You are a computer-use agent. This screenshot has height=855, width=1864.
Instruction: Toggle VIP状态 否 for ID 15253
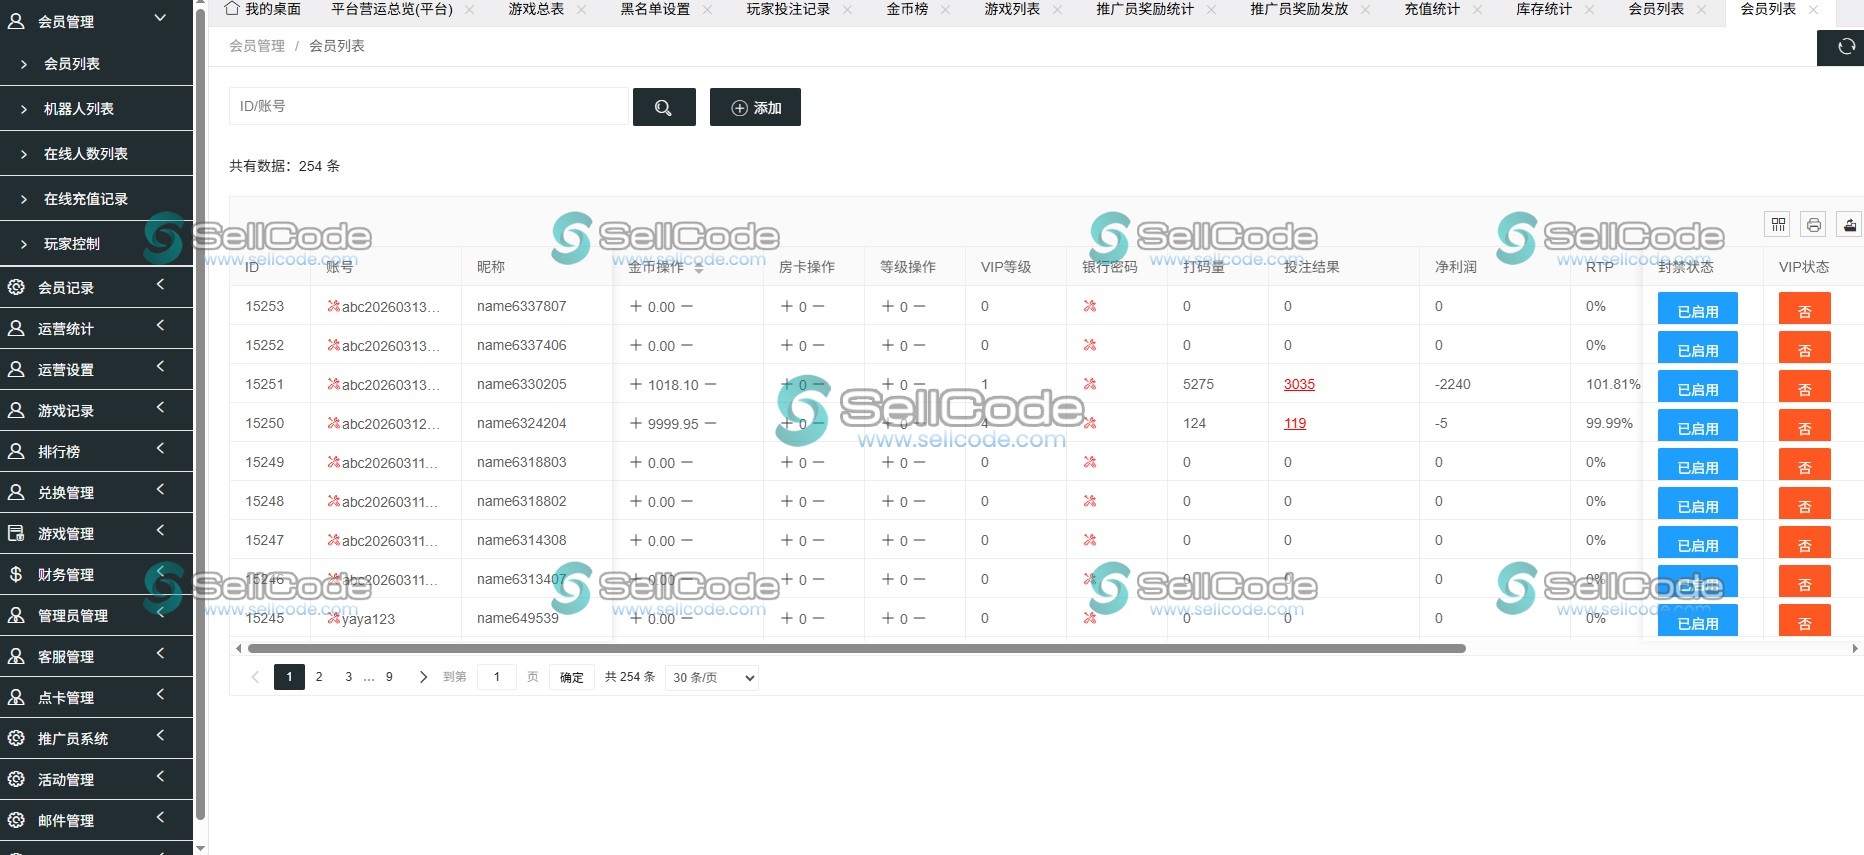click(1804, 309)
